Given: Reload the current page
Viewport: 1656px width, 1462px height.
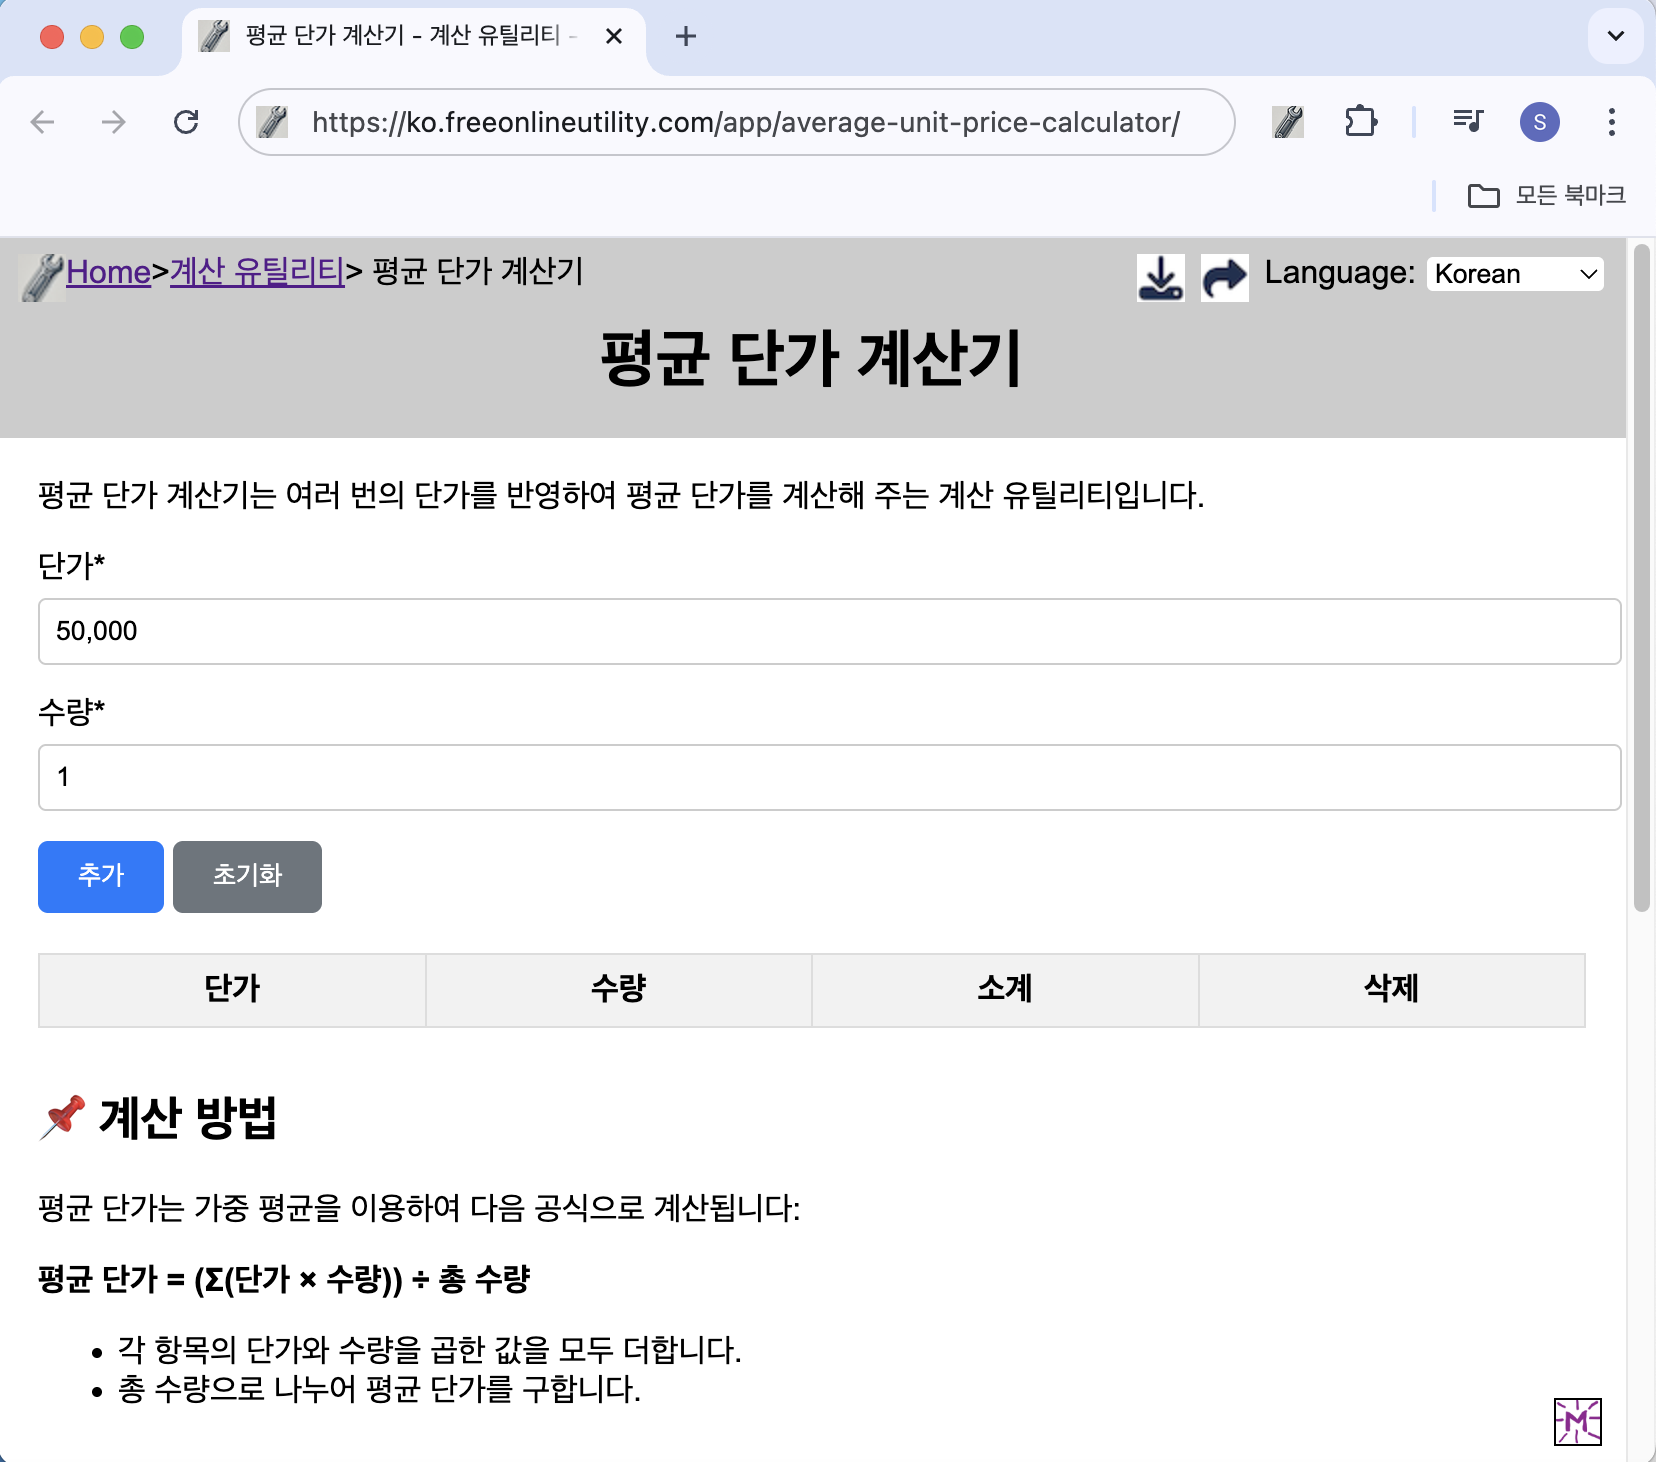Looking at the screenshot, I should (x=186, y=122).
